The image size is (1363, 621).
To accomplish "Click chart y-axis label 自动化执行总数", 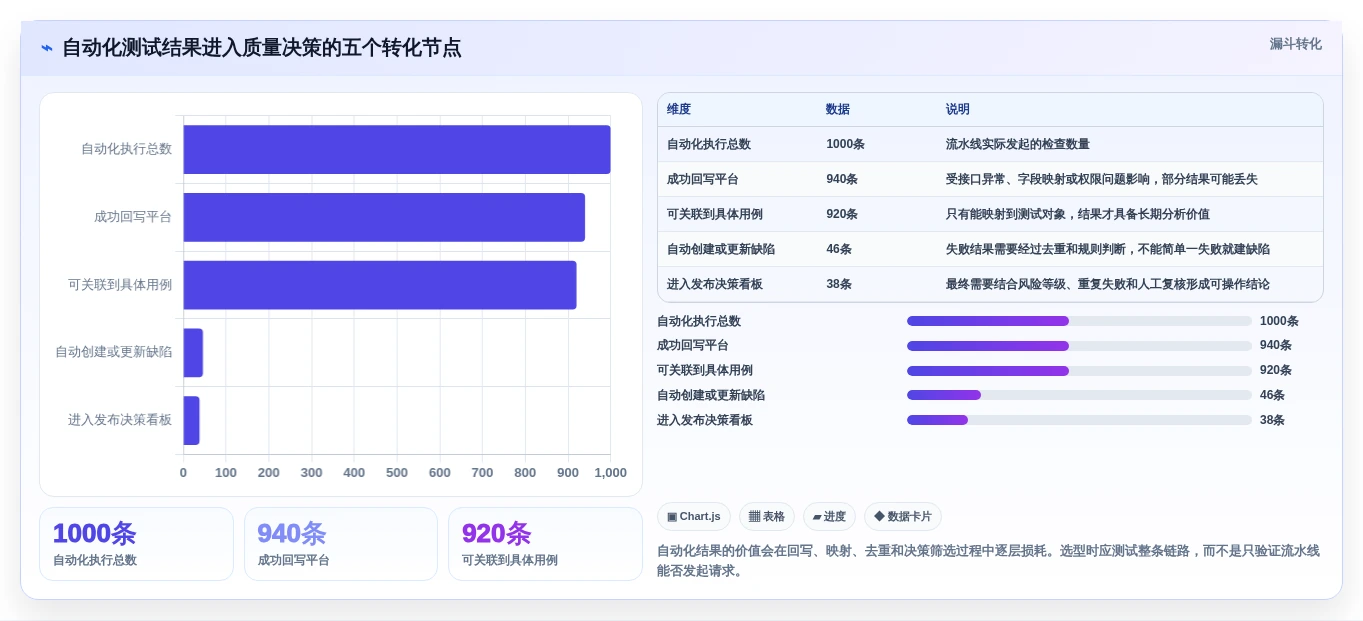I will (x=126, y=149).
